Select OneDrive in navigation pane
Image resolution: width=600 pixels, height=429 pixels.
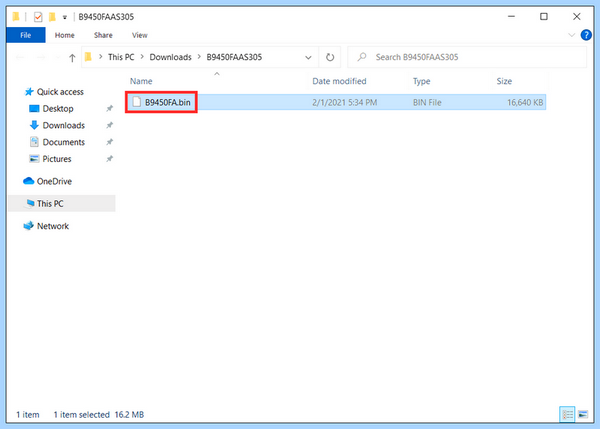coord(54,181)
